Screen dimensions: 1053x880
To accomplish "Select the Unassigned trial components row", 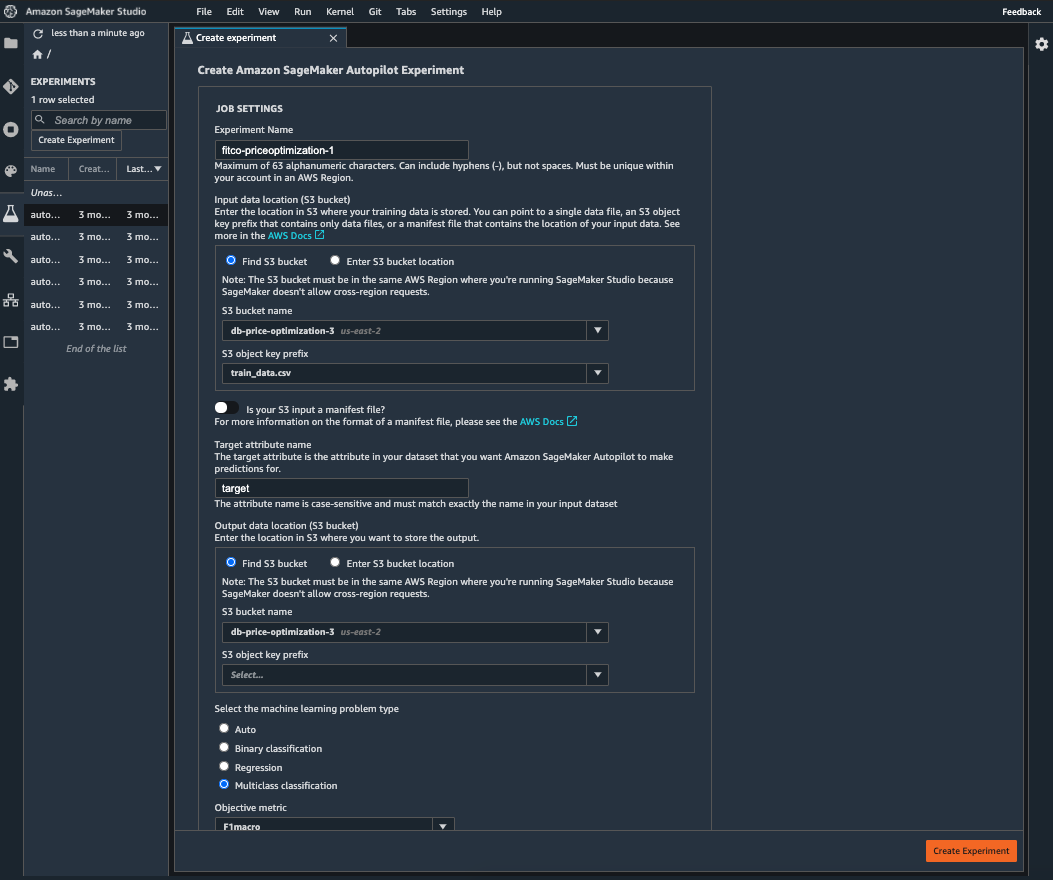I will point(96,193).
